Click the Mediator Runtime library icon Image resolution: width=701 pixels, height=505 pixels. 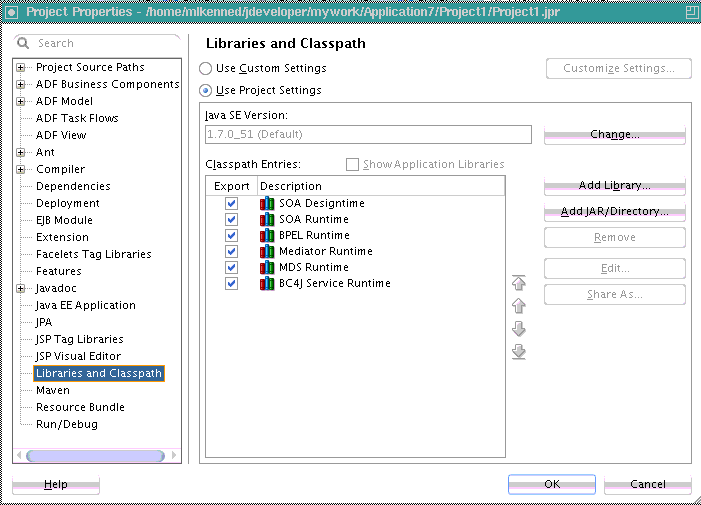(x=267, y=252)
